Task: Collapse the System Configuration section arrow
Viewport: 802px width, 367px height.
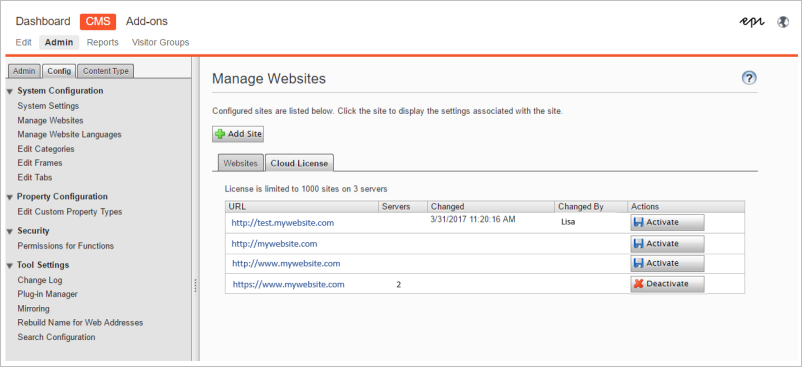Action: click(10, 91)
